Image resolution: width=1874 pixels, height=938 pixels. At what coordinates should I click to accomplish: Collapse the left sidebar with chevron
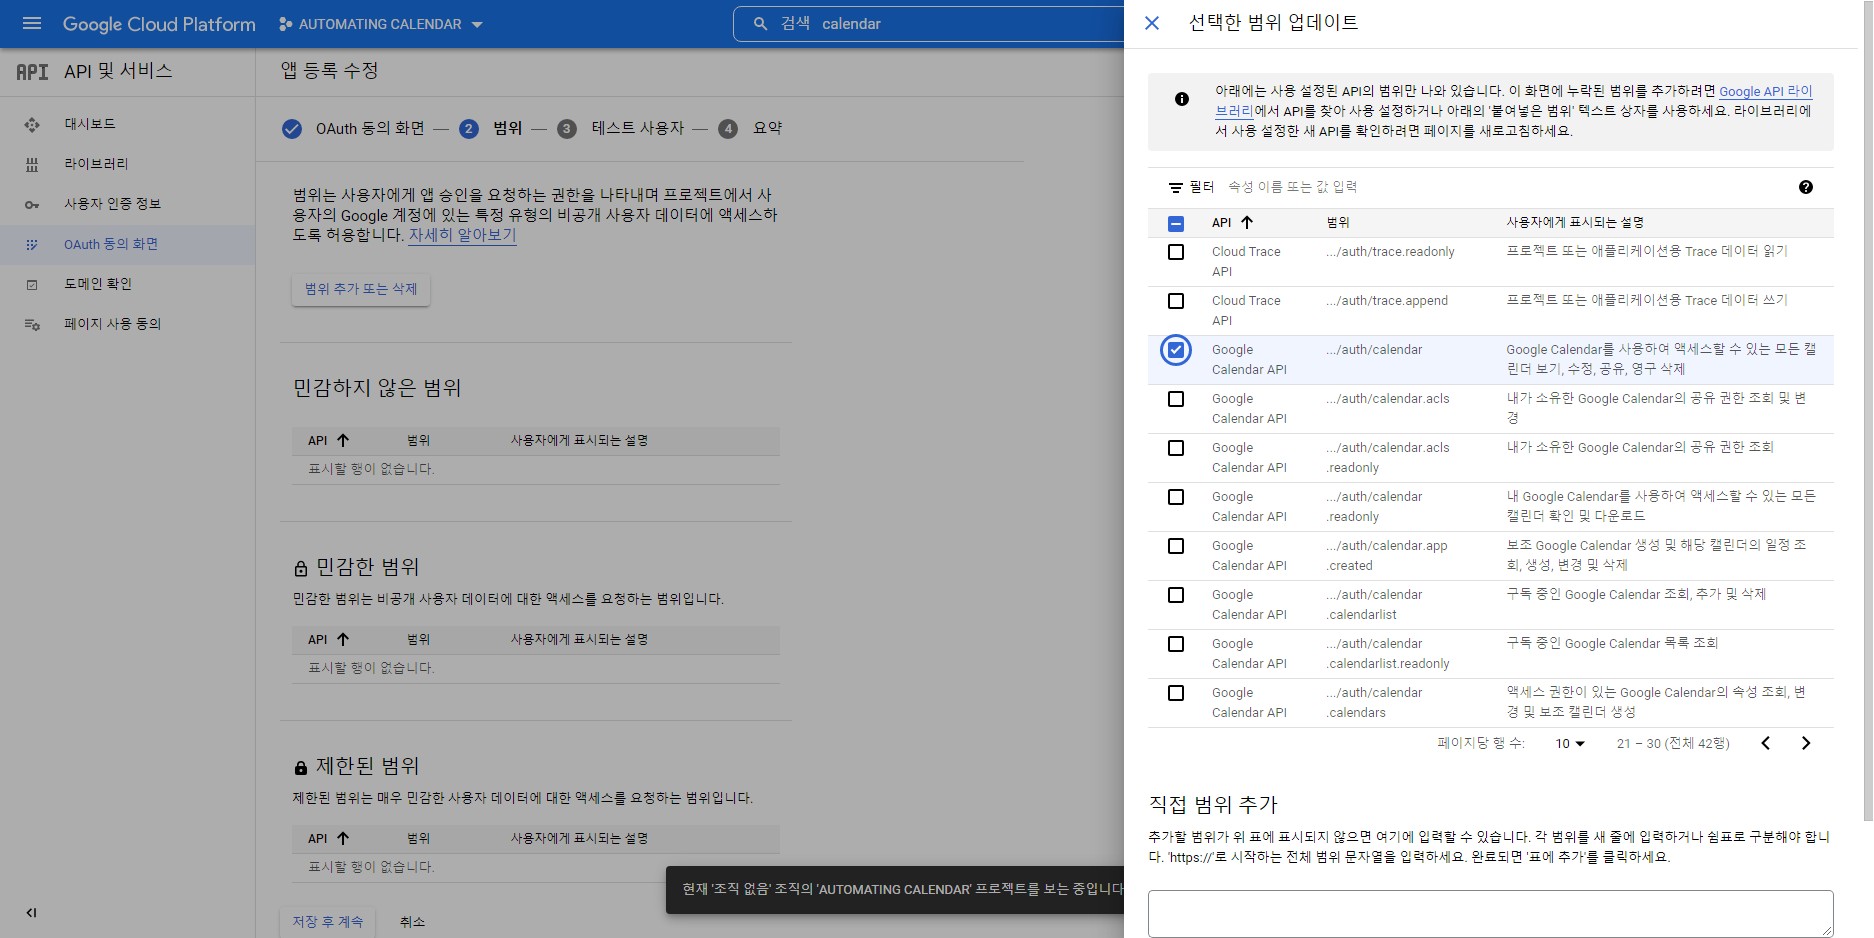tap(31, 912)
